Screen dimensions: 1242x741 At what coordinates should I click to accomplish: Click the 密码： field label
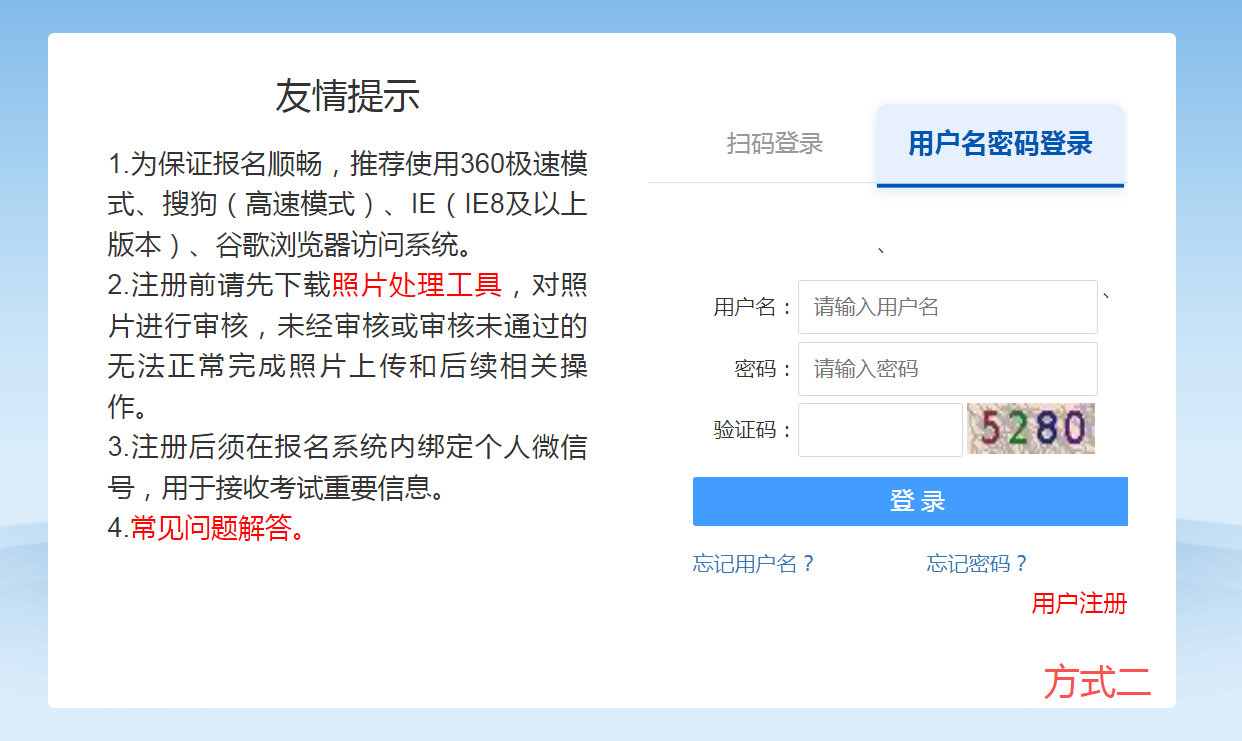(763, 369)
